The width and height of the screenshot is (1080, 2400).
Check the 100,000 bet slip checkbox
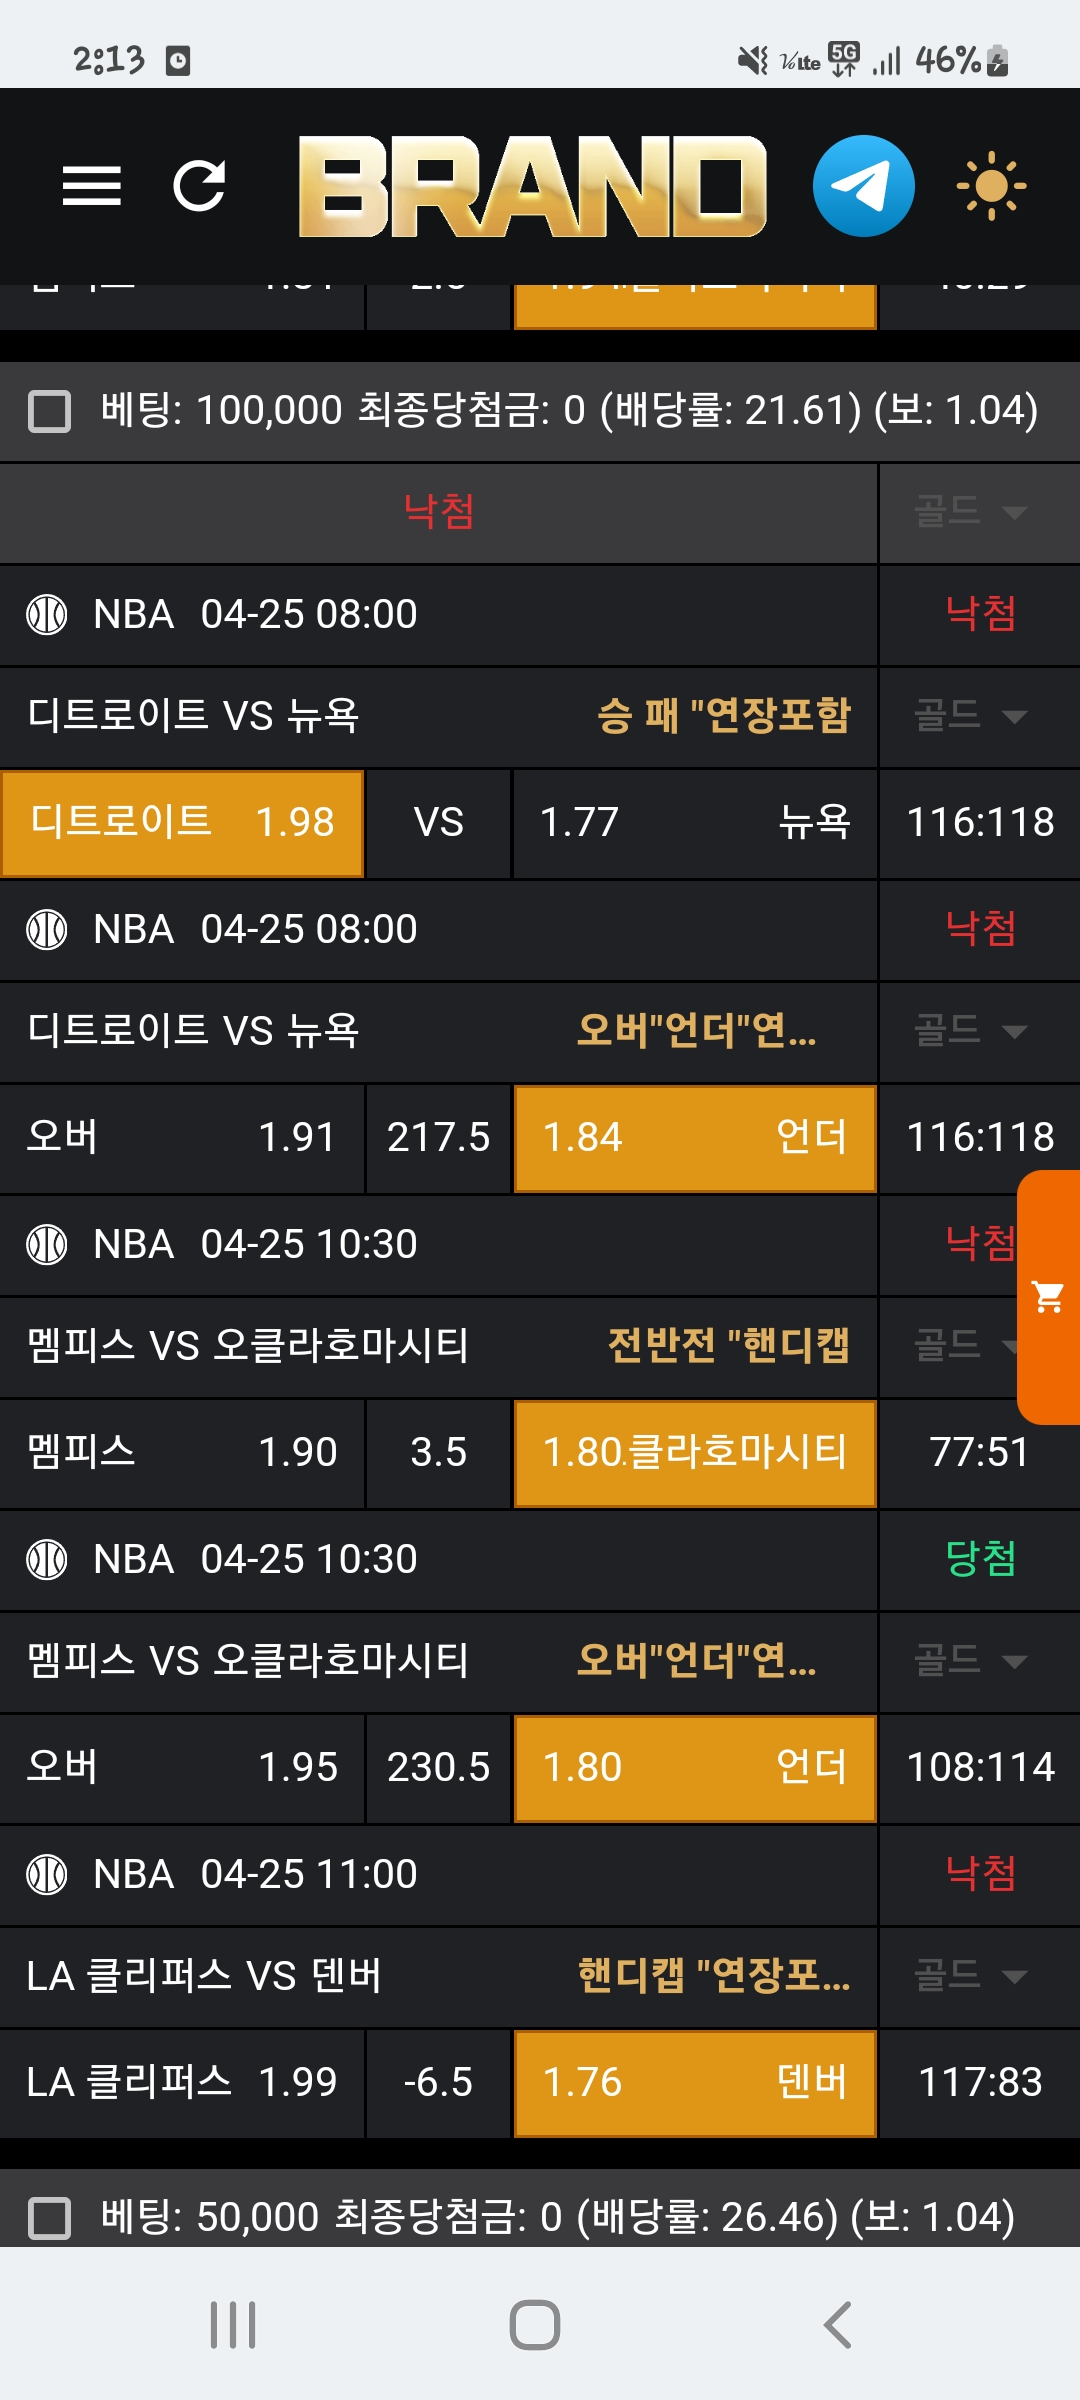(50, 411)
